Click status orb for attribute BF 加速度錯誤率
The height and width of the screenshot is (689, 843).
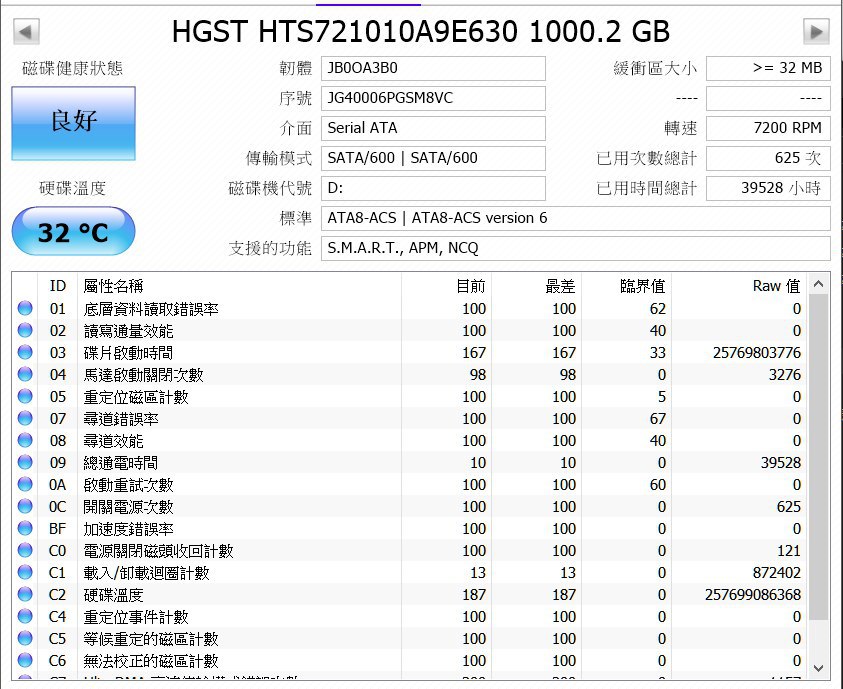tap(25, 529)
